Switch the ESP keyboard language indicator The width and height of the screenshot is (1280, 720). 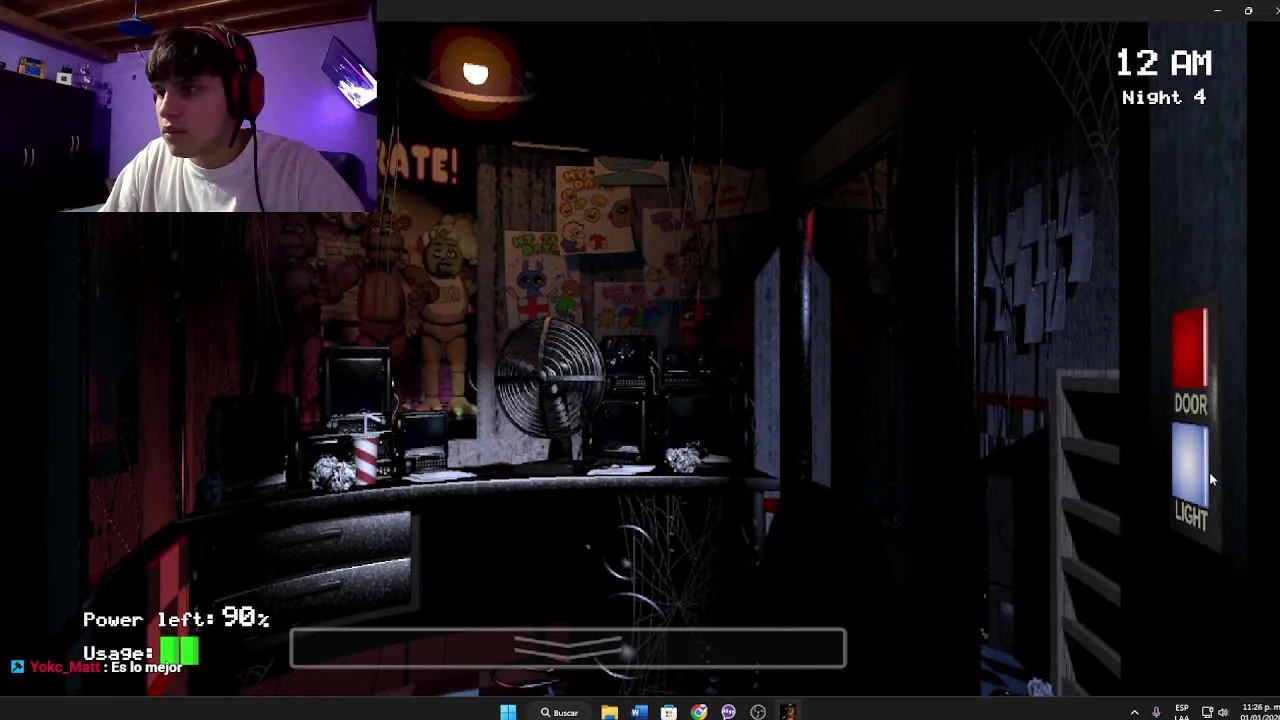(x=1182, y=712)
